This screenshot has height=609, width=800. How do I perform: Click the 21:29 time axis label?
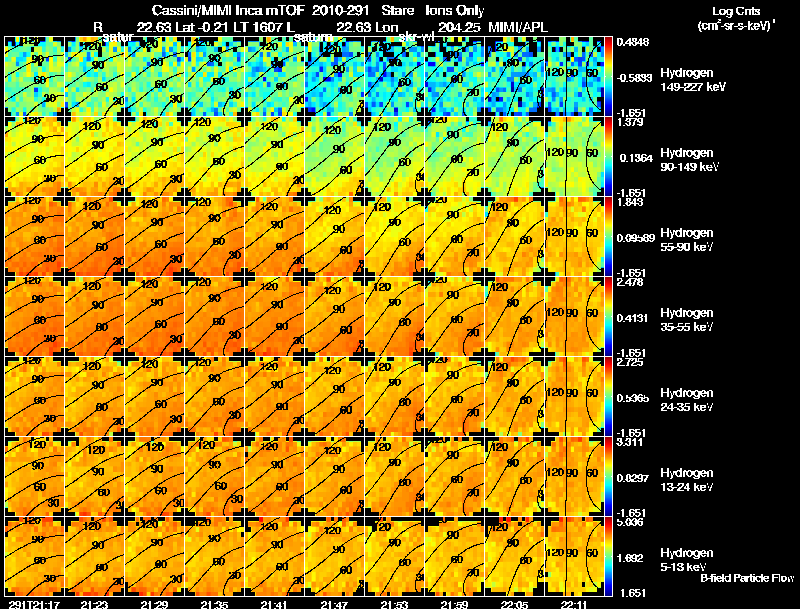pos(154,605)
